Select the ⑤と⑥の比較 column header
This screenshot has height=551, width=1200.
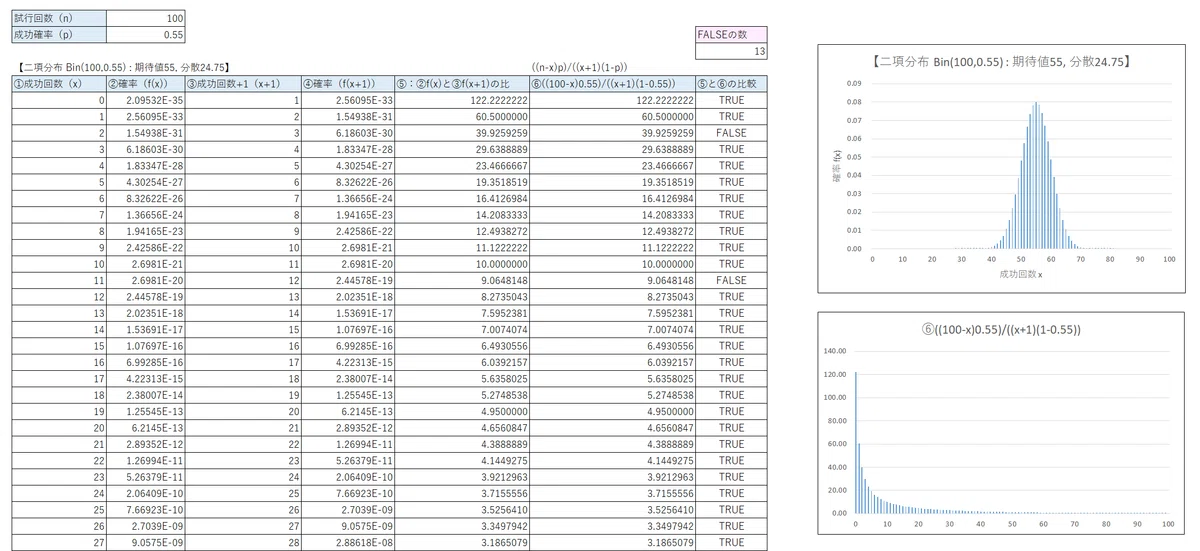(731, 84)
